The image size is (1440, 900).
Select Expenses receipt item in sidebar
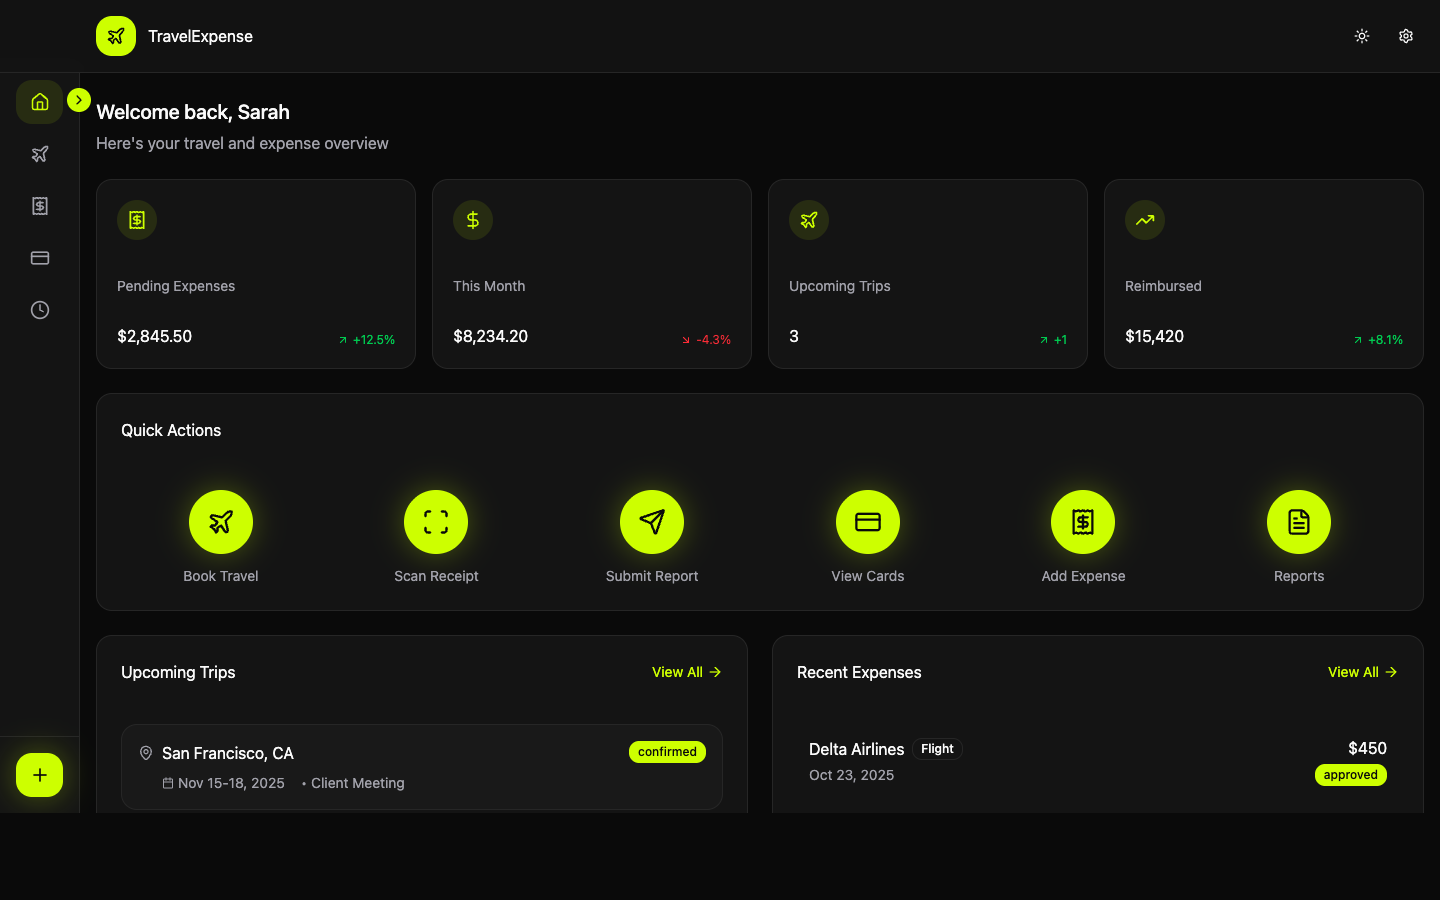pos(40,206)
